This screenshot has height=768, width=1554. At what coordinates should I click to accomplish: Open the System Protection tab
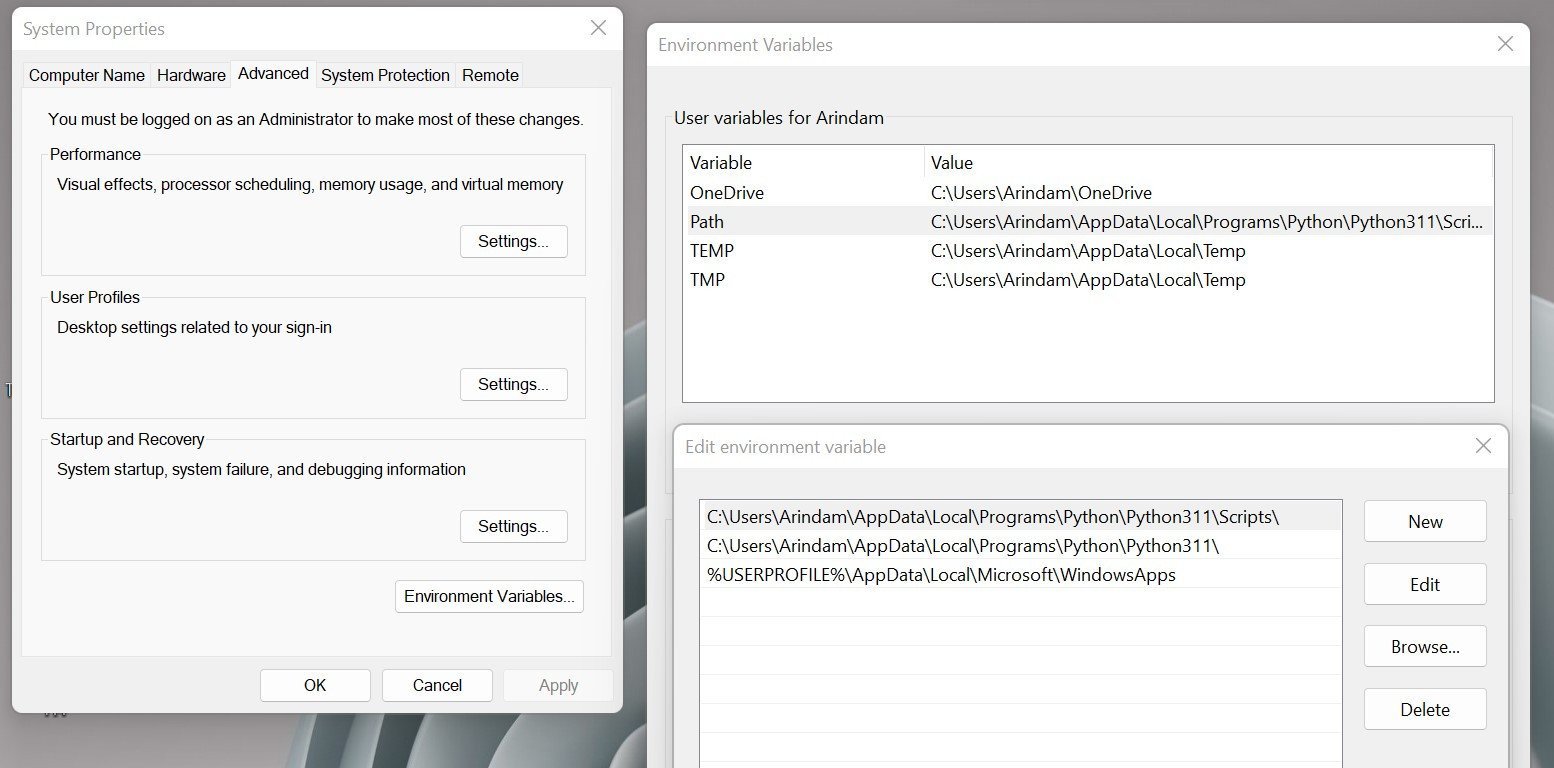click(x=385, y=74)
